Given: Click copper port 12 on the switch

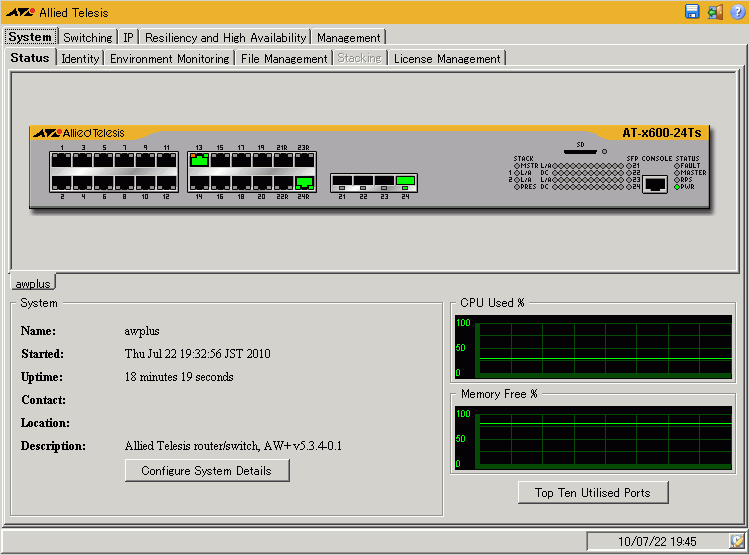Looking at the screenshot, I should 166,183.
